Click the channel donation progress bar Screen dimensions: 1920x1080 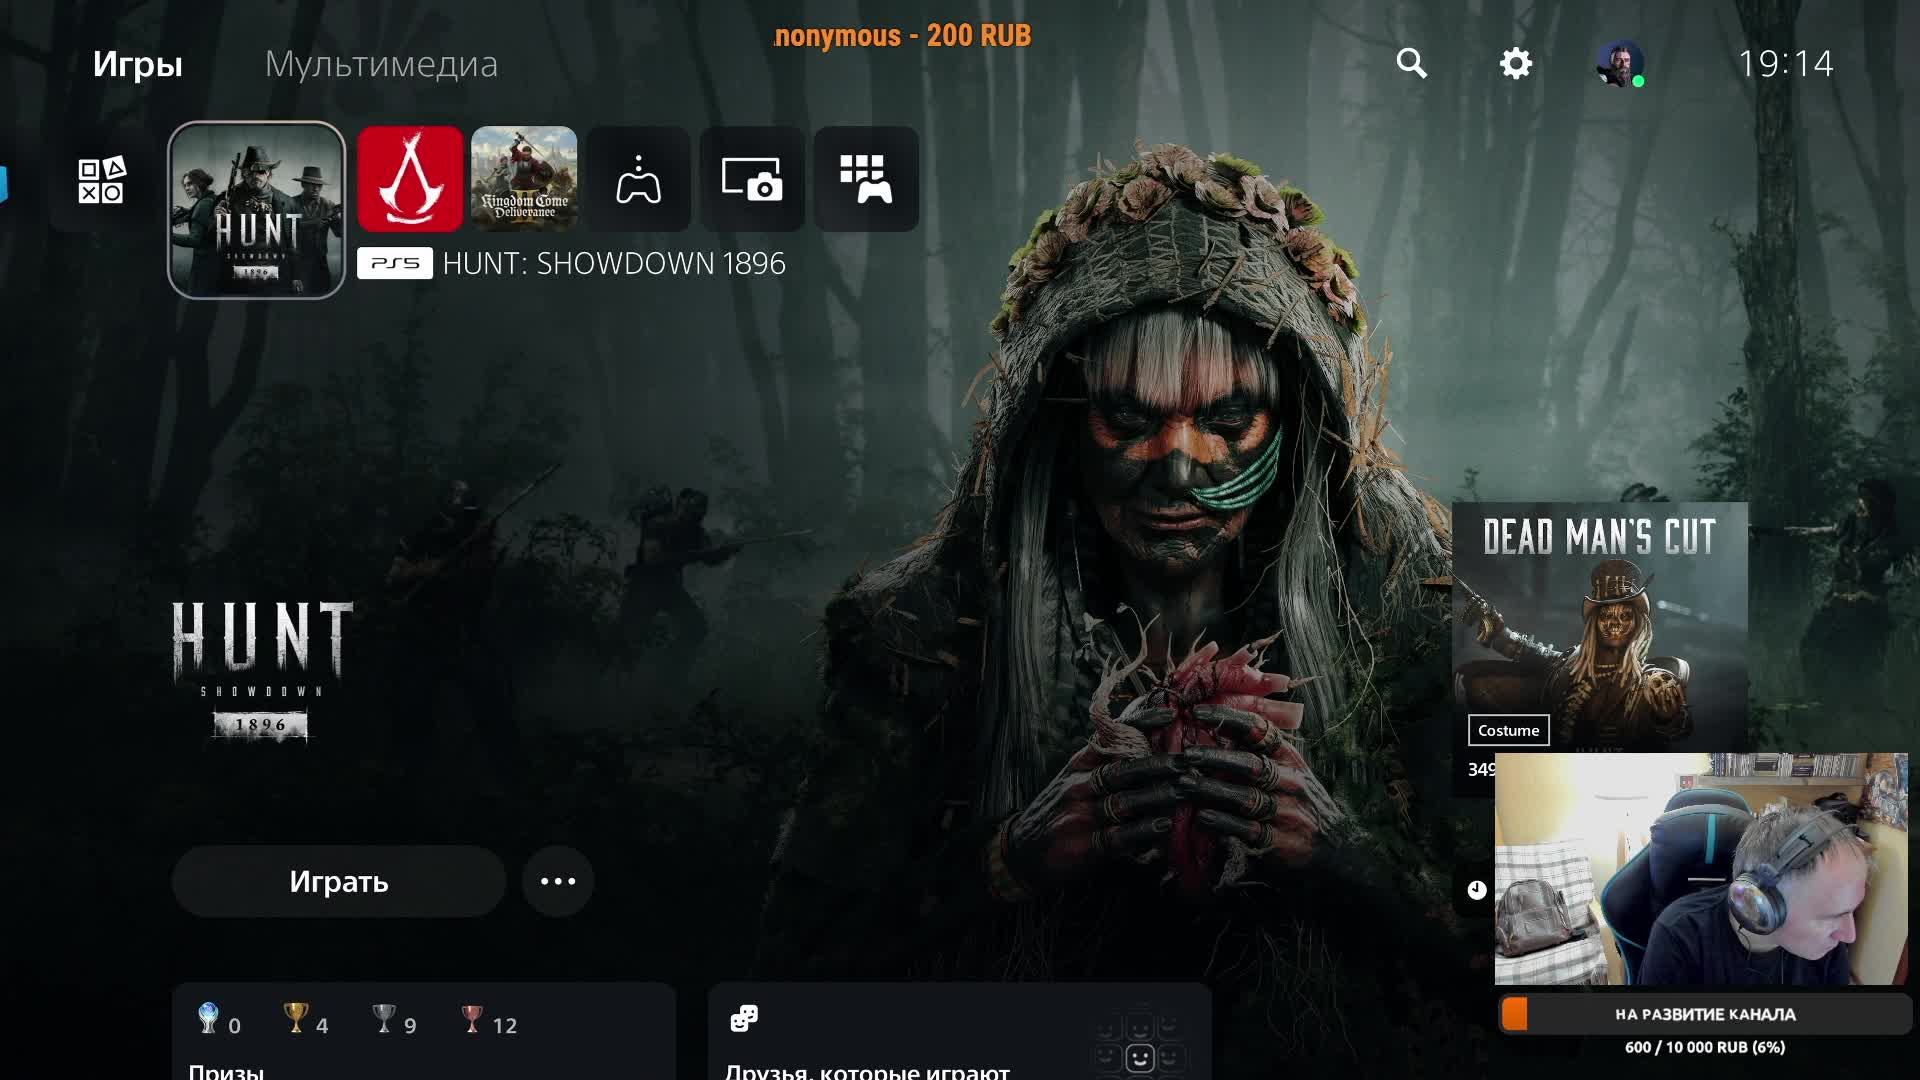click(x=1704, y=1014)
